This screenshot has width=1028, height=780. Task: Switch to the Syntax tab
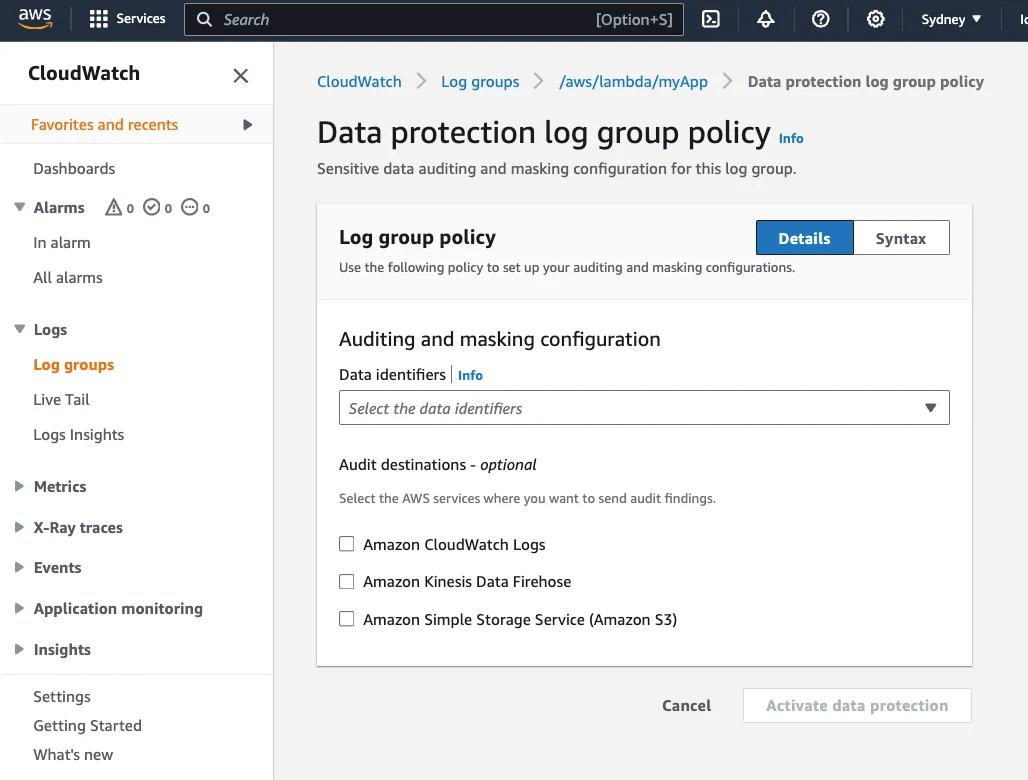[x=900, y=238]
